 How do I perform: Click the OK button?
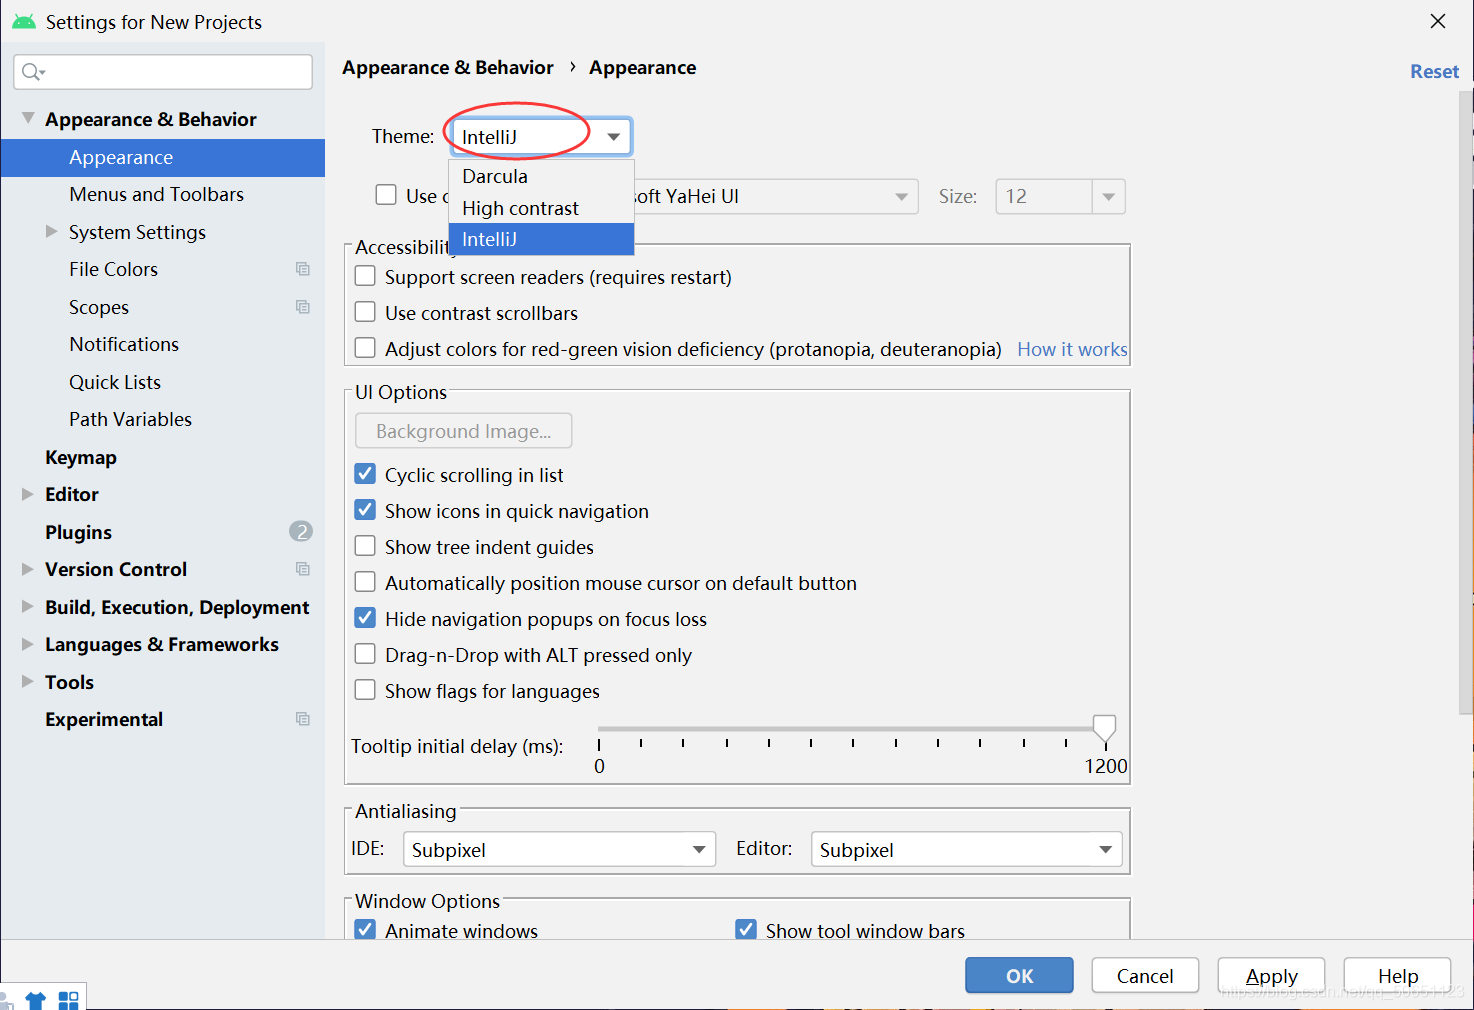[x=1019, y=975]
